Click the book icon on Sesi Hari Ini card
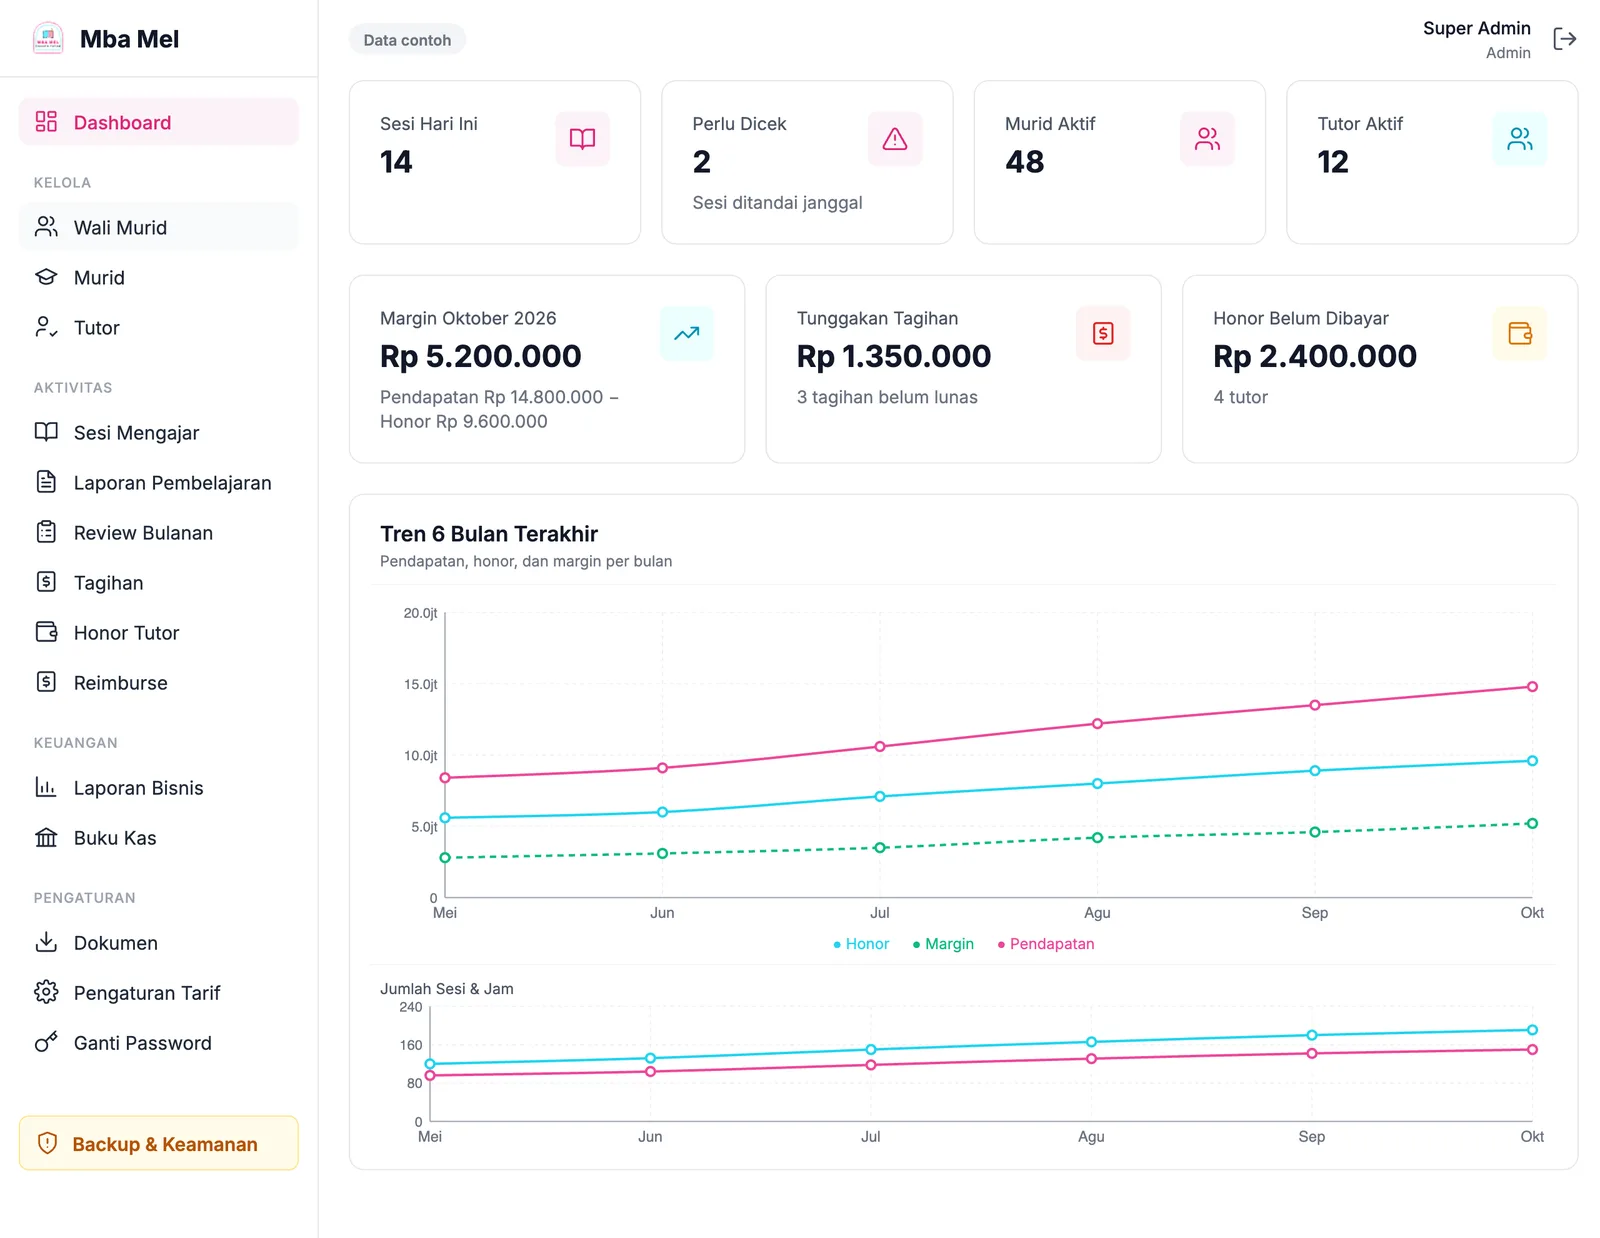The height and width of the screenshot is (1238, 1600). coord(583,139)
